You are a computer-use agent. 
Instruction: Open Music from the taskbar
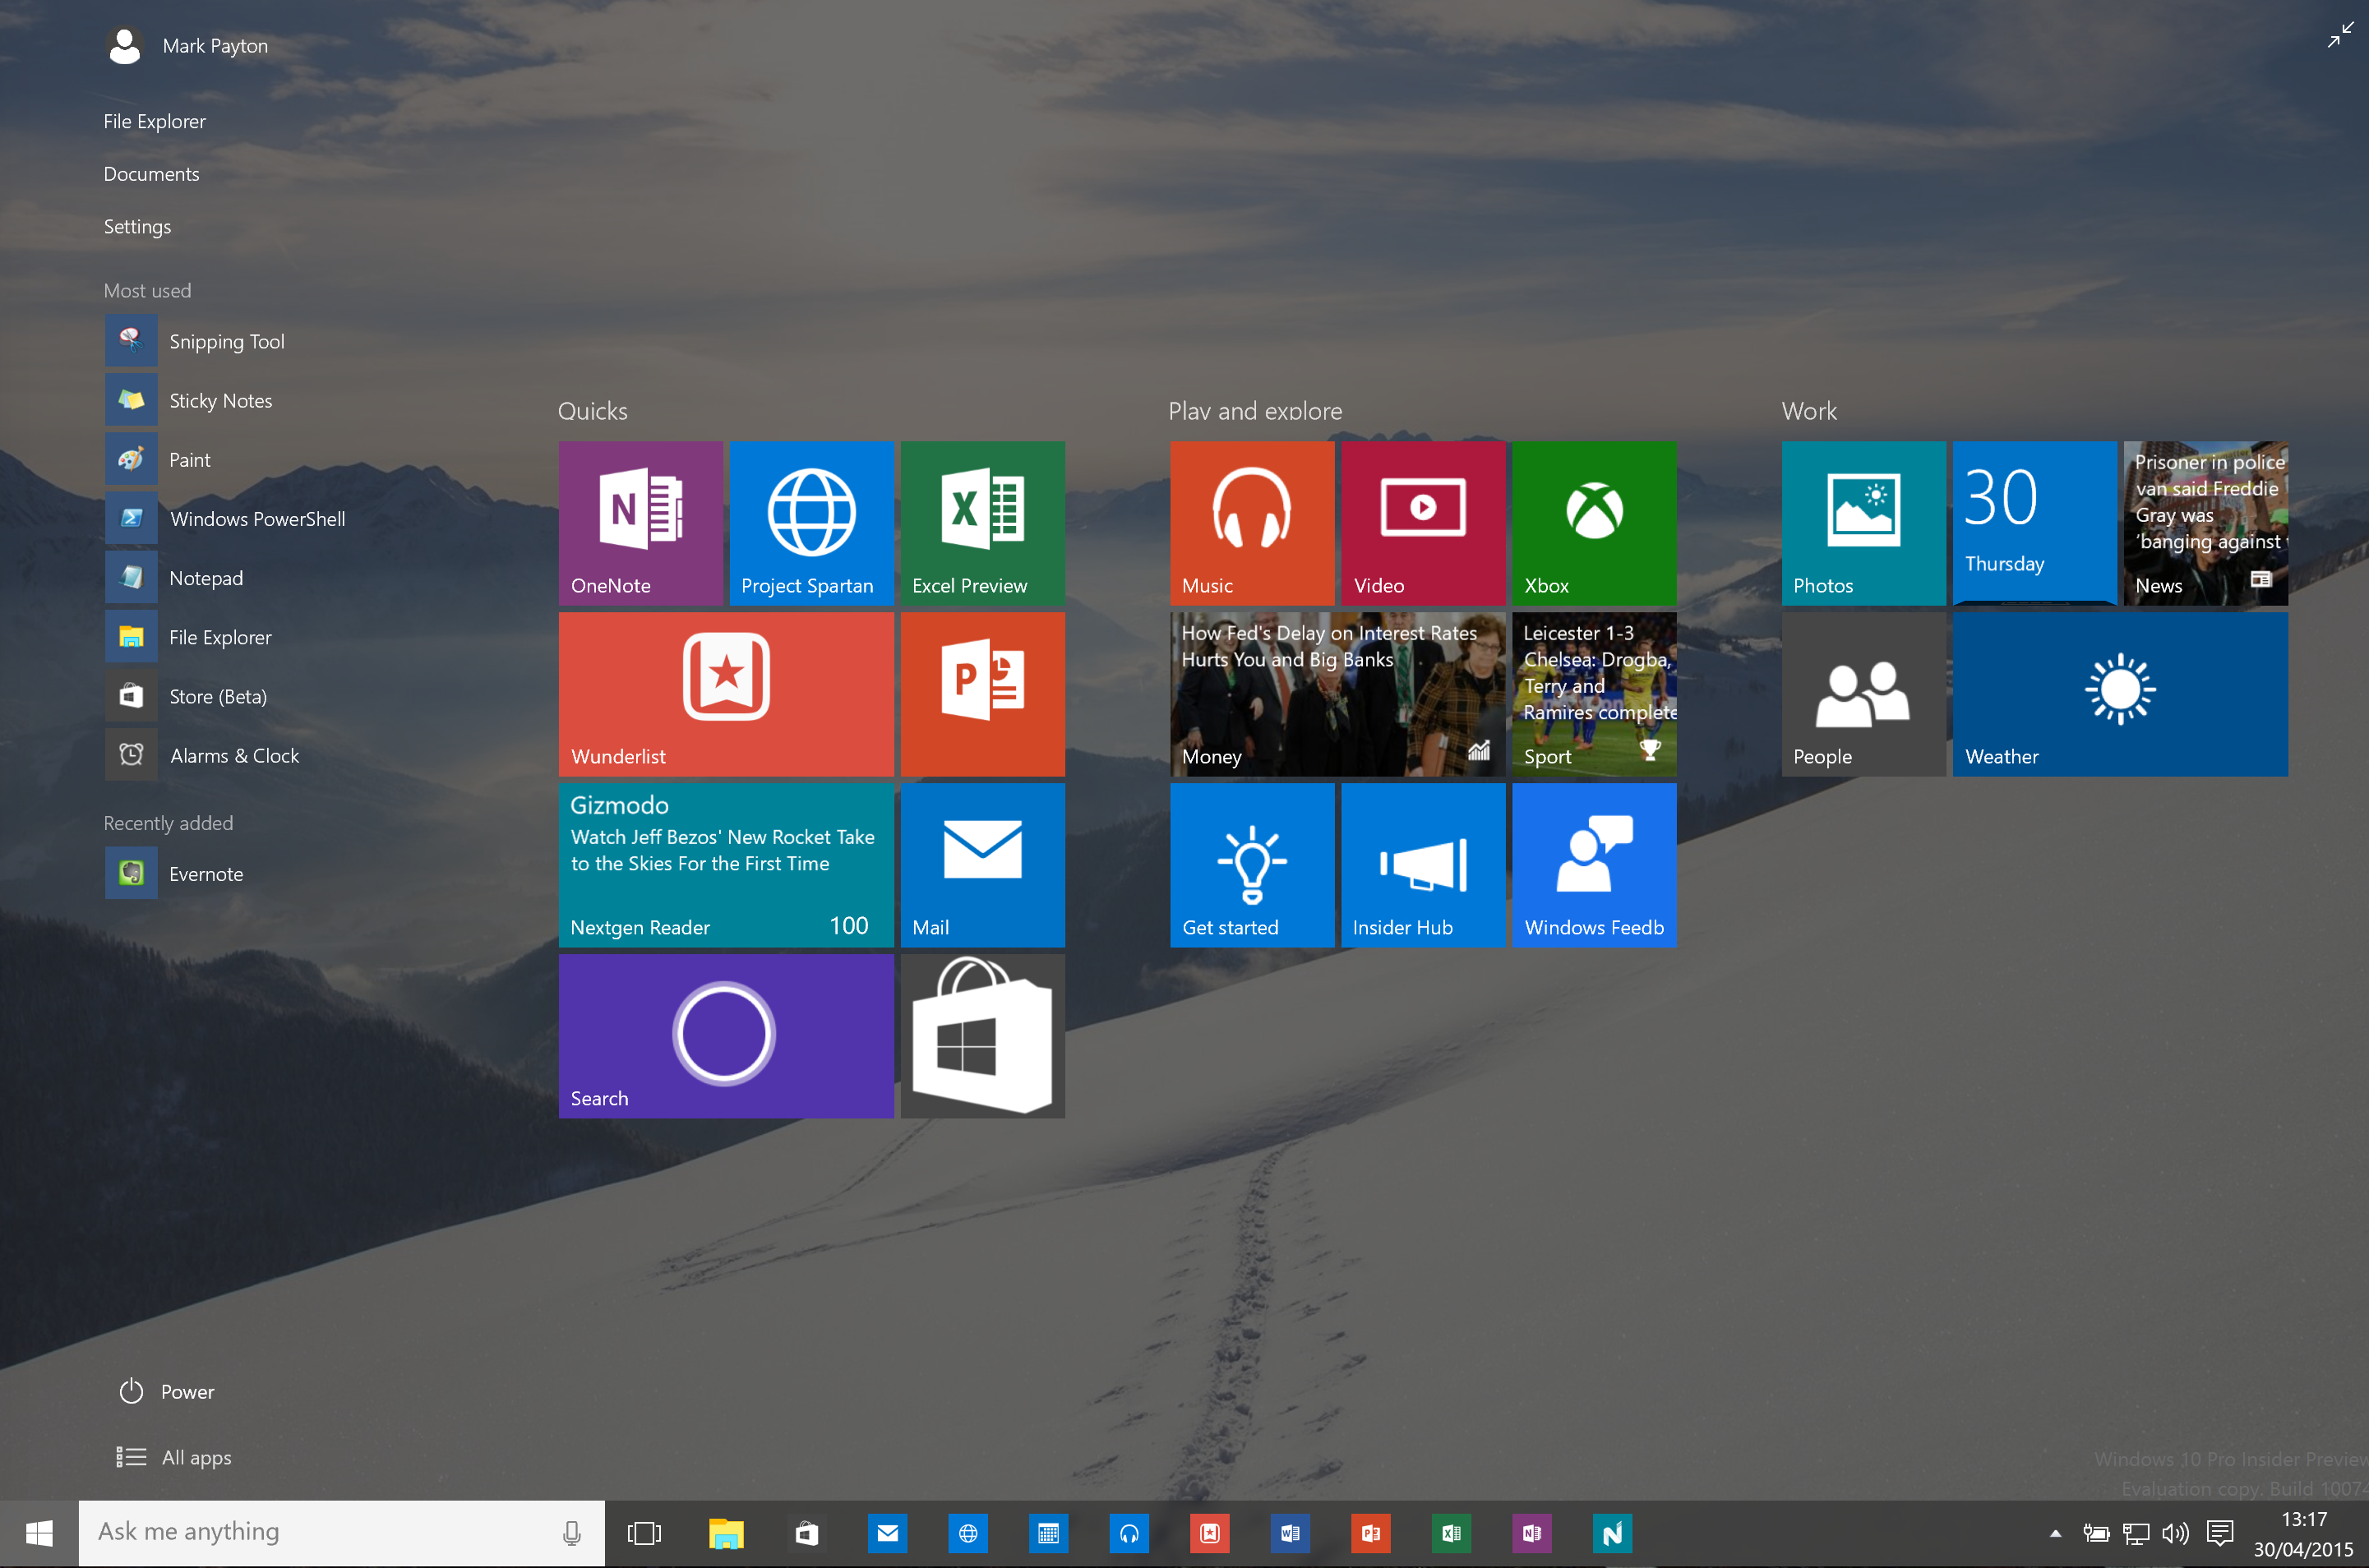(x=1129, y=1533)
